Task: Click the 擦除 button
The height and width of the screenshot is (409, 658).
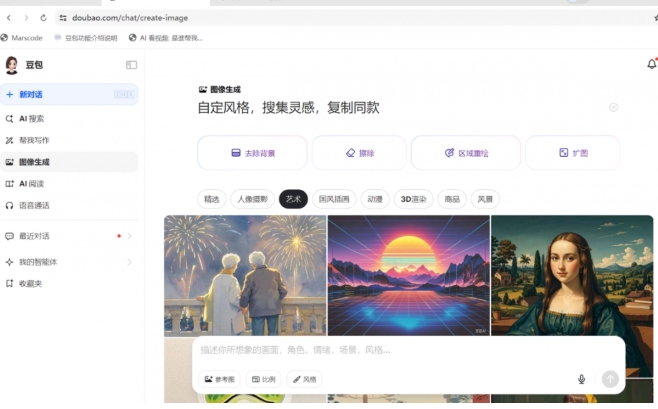Action: 359,153
